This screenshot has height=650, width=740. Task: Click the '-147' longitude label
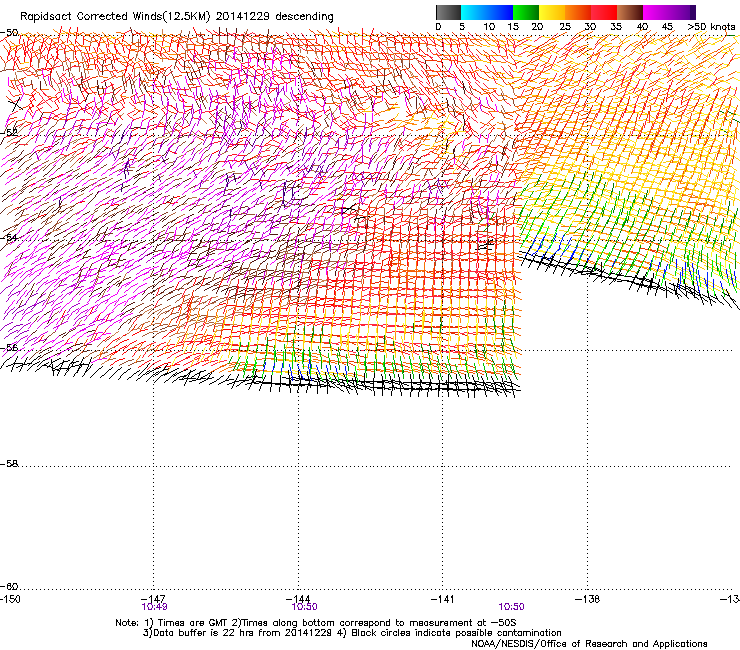coord(153,599)
